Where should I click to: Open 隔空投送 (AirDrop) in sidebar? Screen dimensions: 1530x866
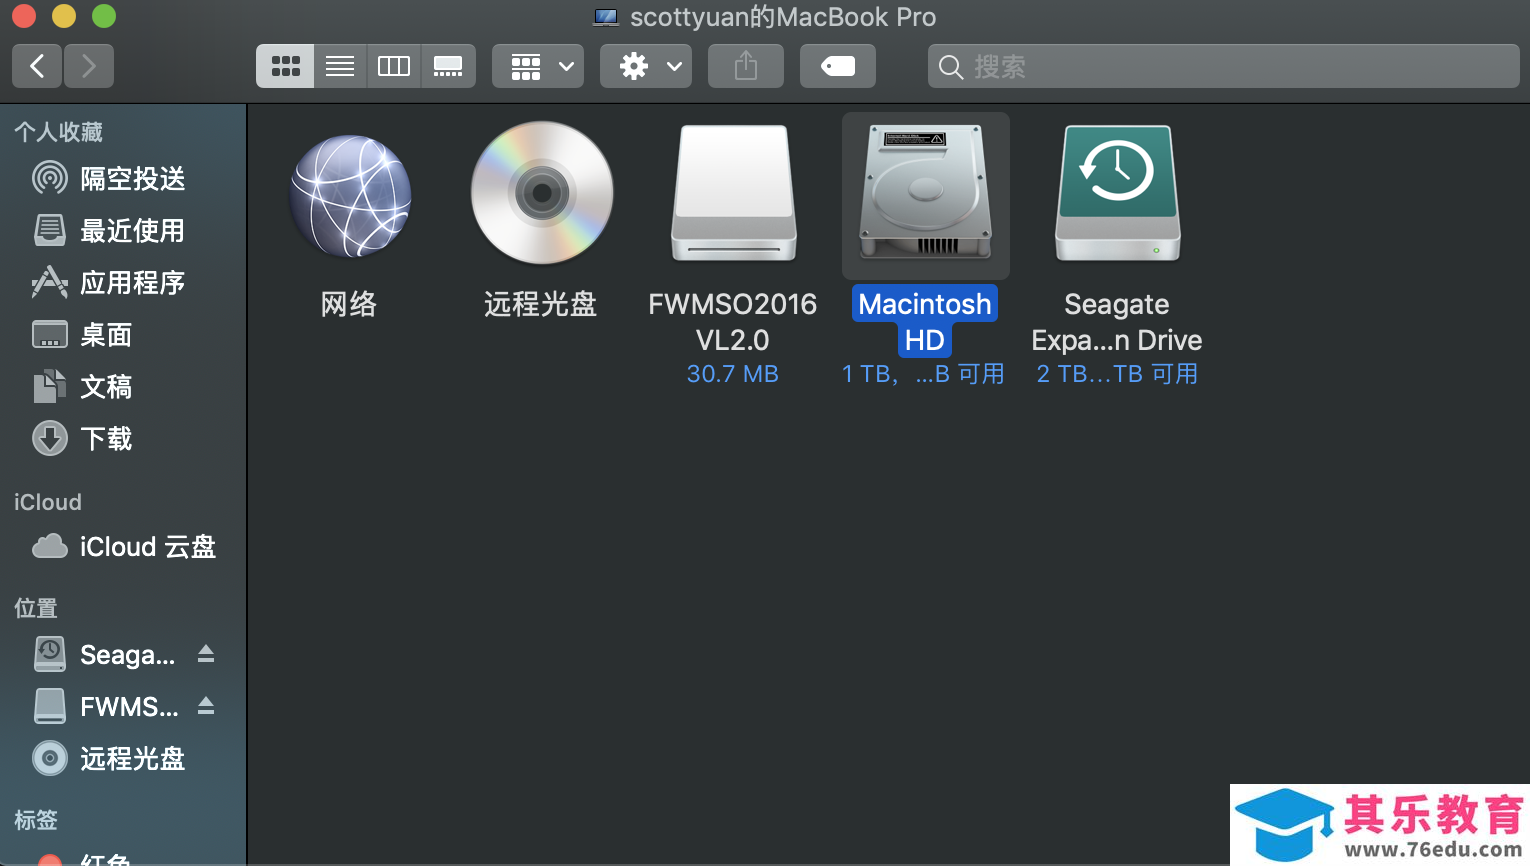[123, 179]
